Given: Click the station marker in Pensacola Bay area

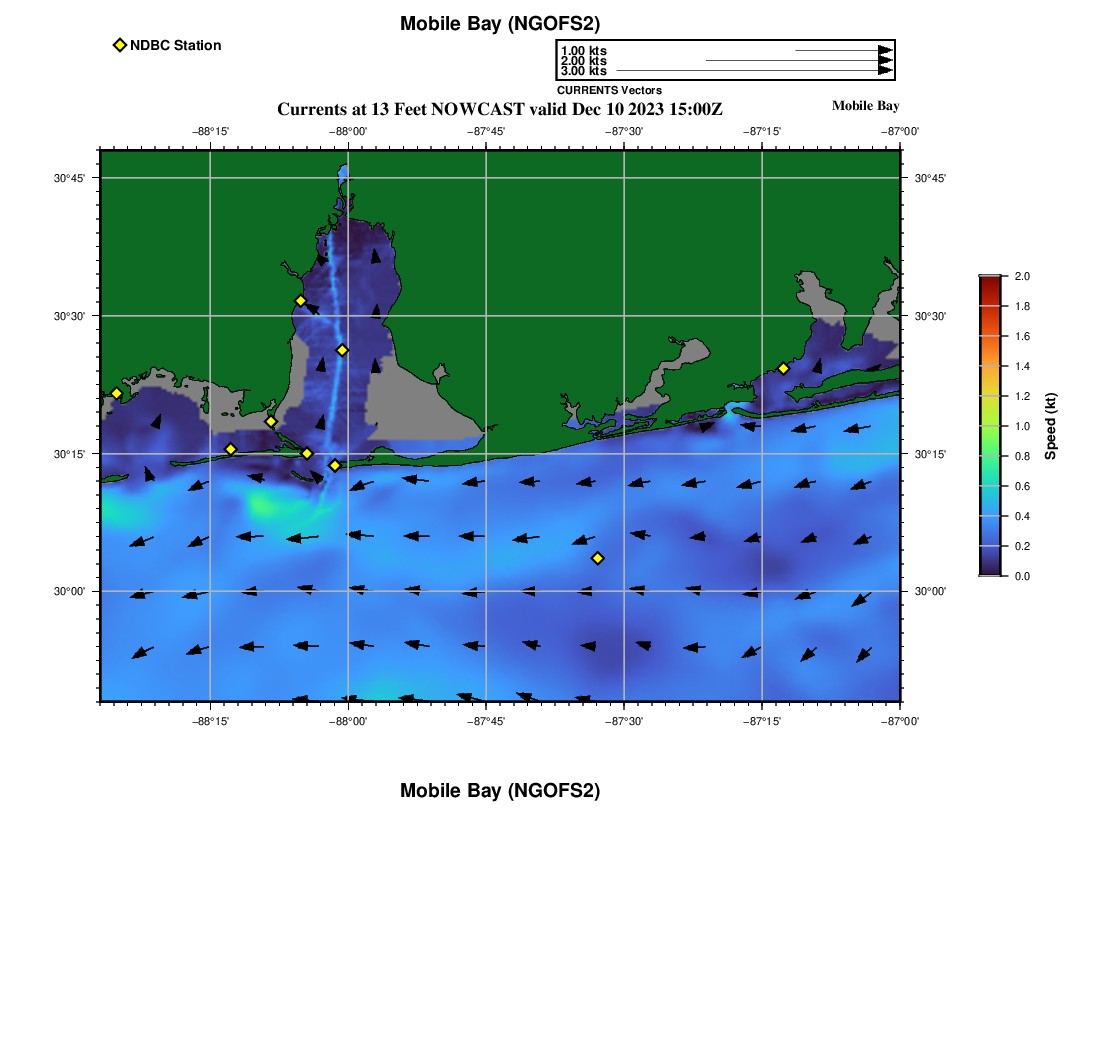Looking at the screenshot, I should (783, 368).
